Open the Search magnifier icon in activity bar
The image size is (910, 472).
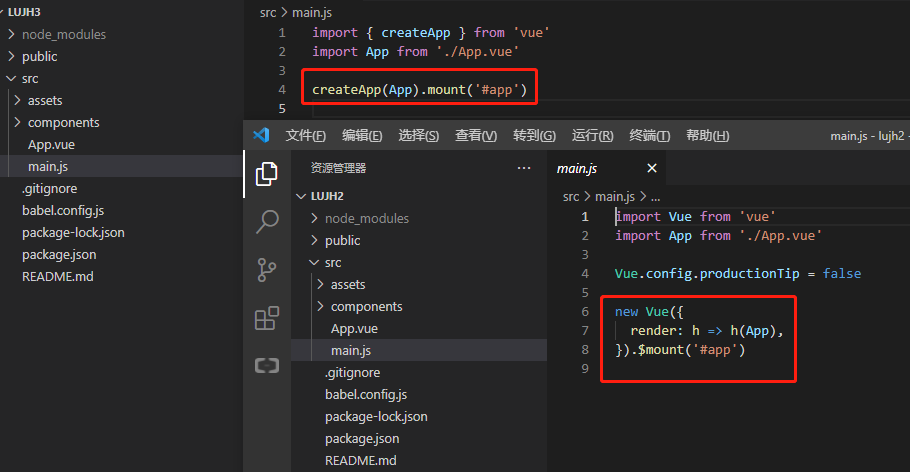[x=267, y=222]
